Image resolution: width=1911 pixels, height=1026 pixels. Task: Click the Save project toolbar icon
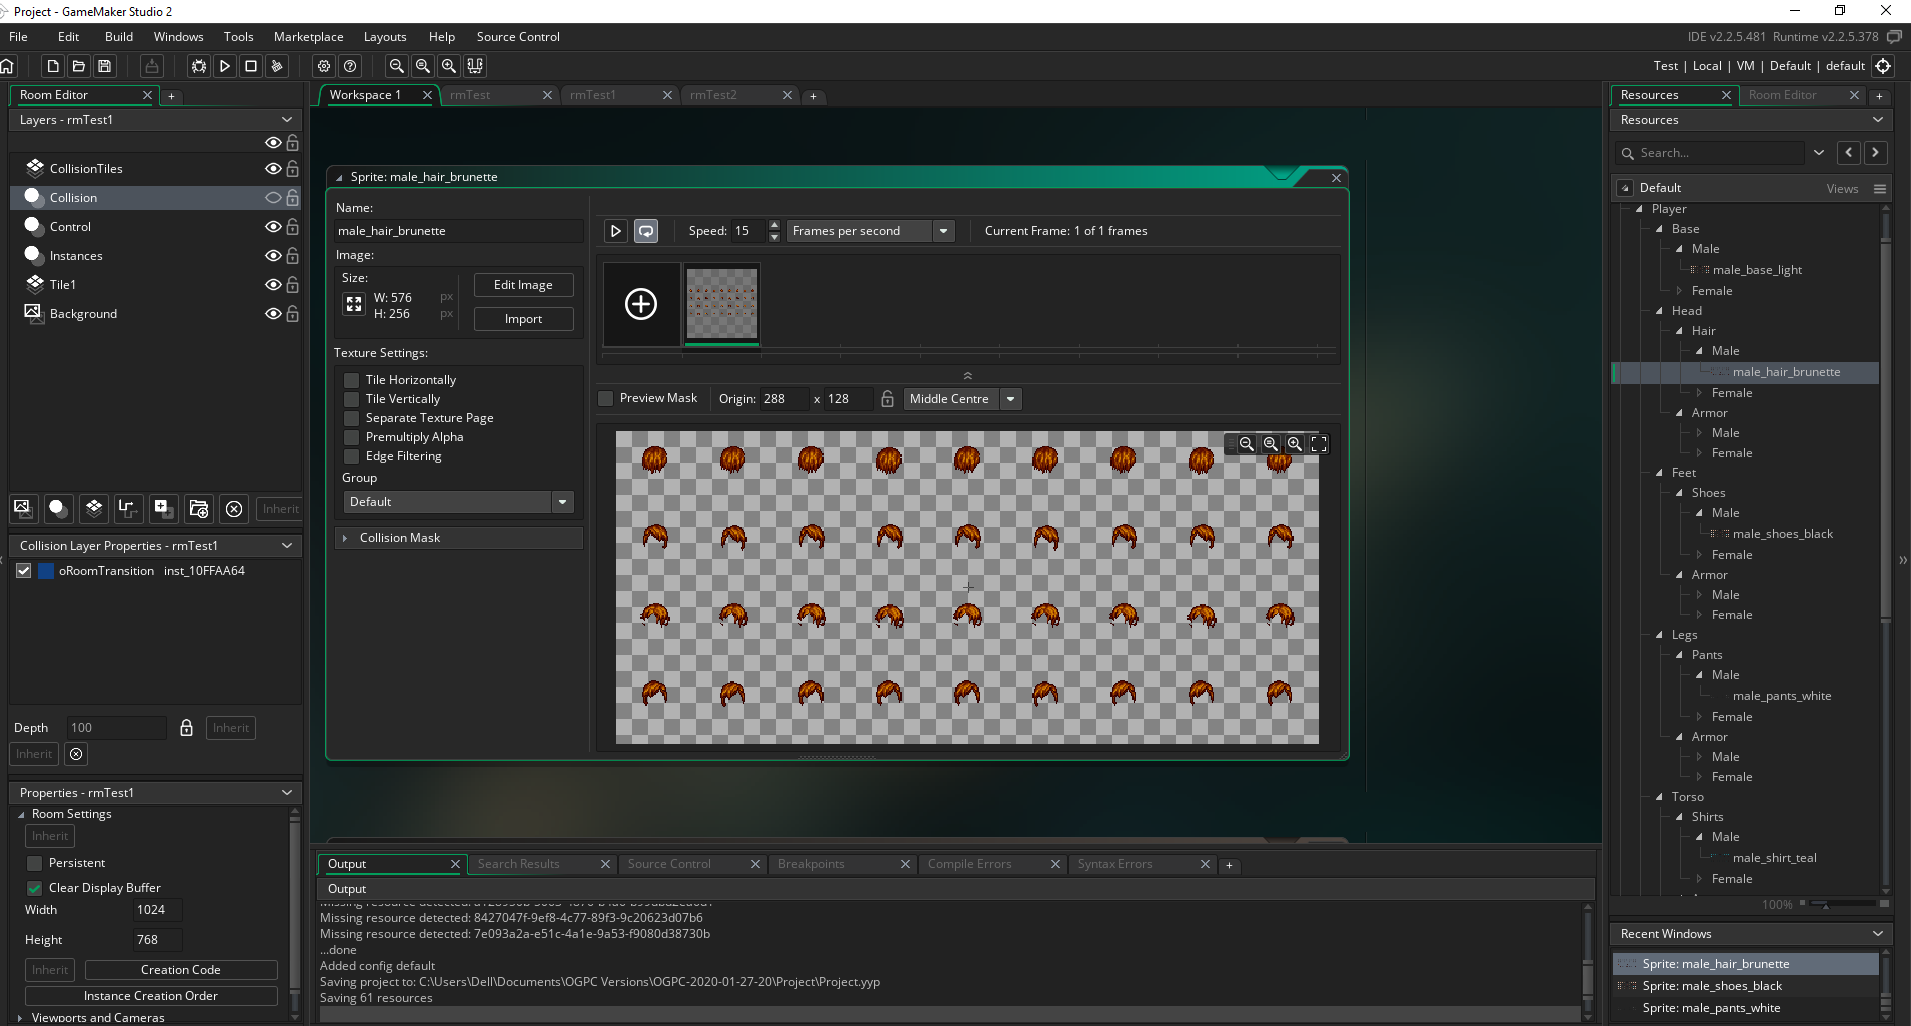tap(104, 66)
